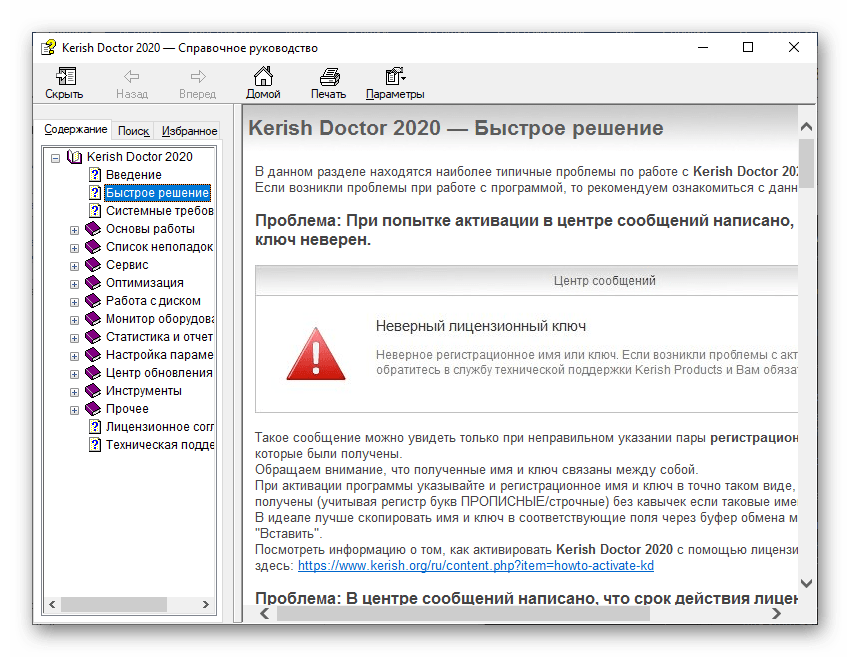The width and height of the screenshot is (850, 657).
Task: Expand the Прочее tree node
Action: click(x=74, y=410)
